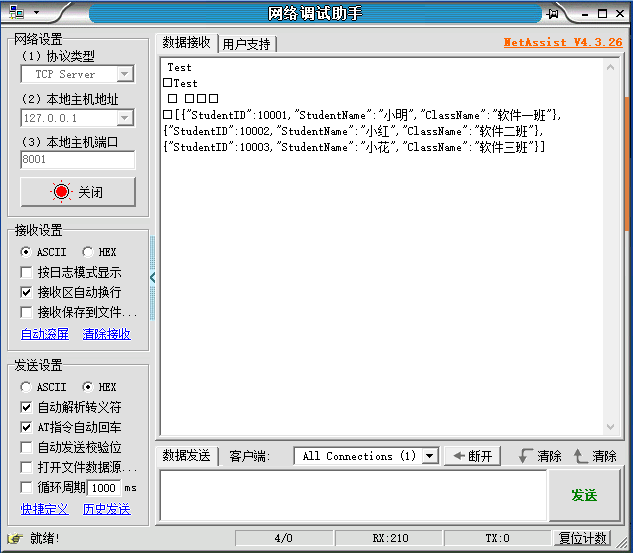Viewport: 633px width, 553px height.
Task: Click the red connection status indicator icon
Action: 61,192
